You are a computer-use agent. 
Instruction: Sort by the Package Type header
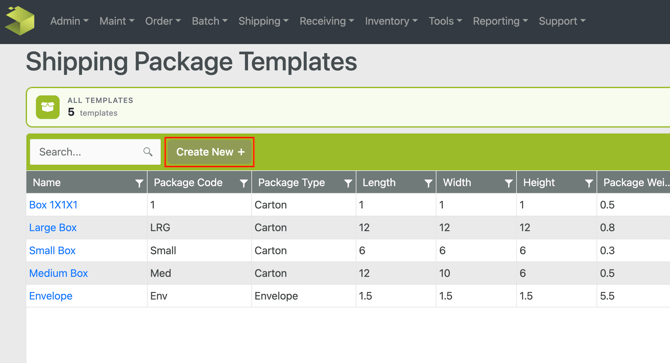click(x=291, y=183)
